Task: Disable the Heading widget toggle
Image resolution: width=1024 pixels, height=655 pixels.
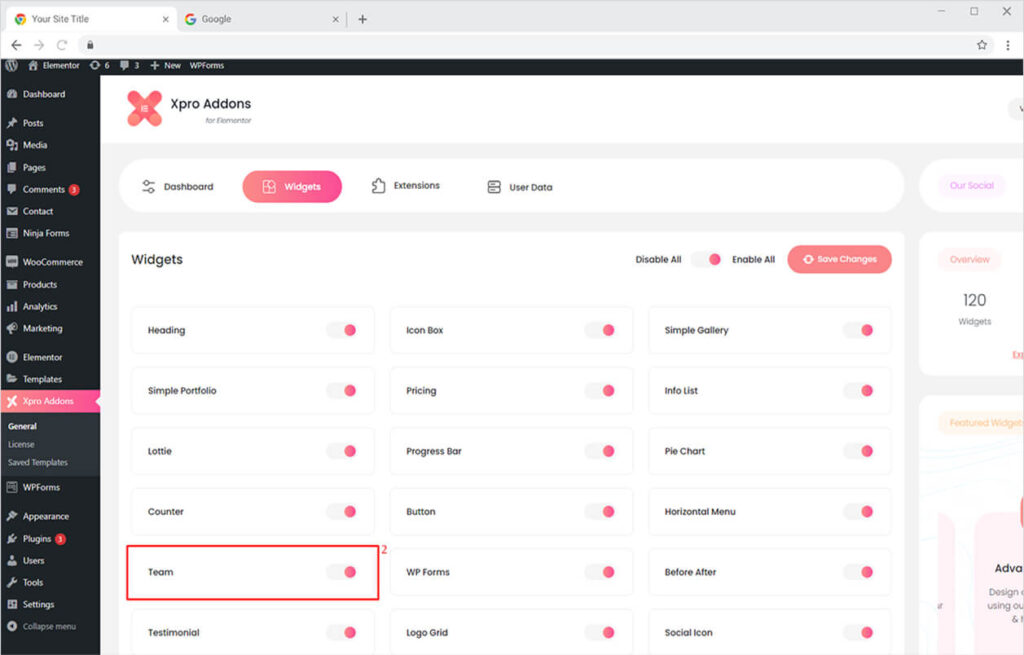Action: pos(342,330)
